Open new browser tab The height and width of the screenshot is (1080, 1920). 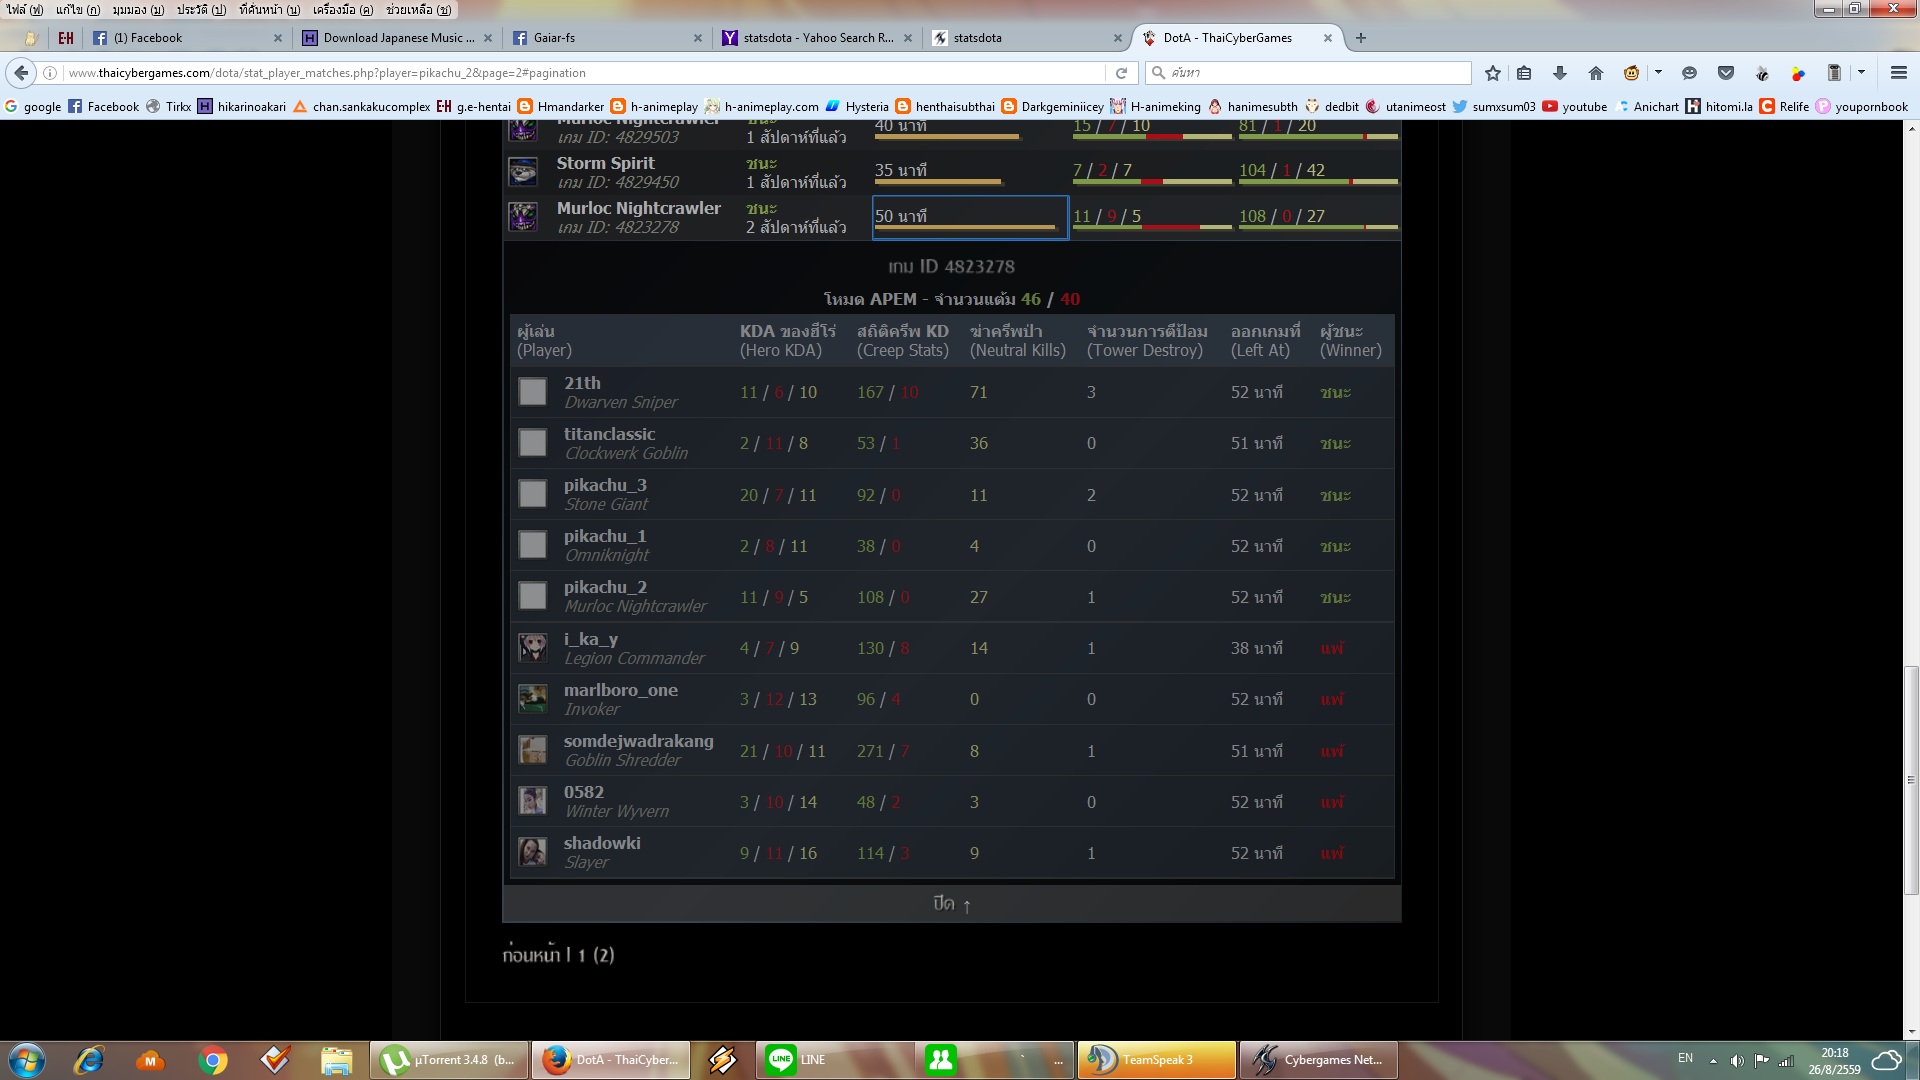click(x=1361, y=38)
